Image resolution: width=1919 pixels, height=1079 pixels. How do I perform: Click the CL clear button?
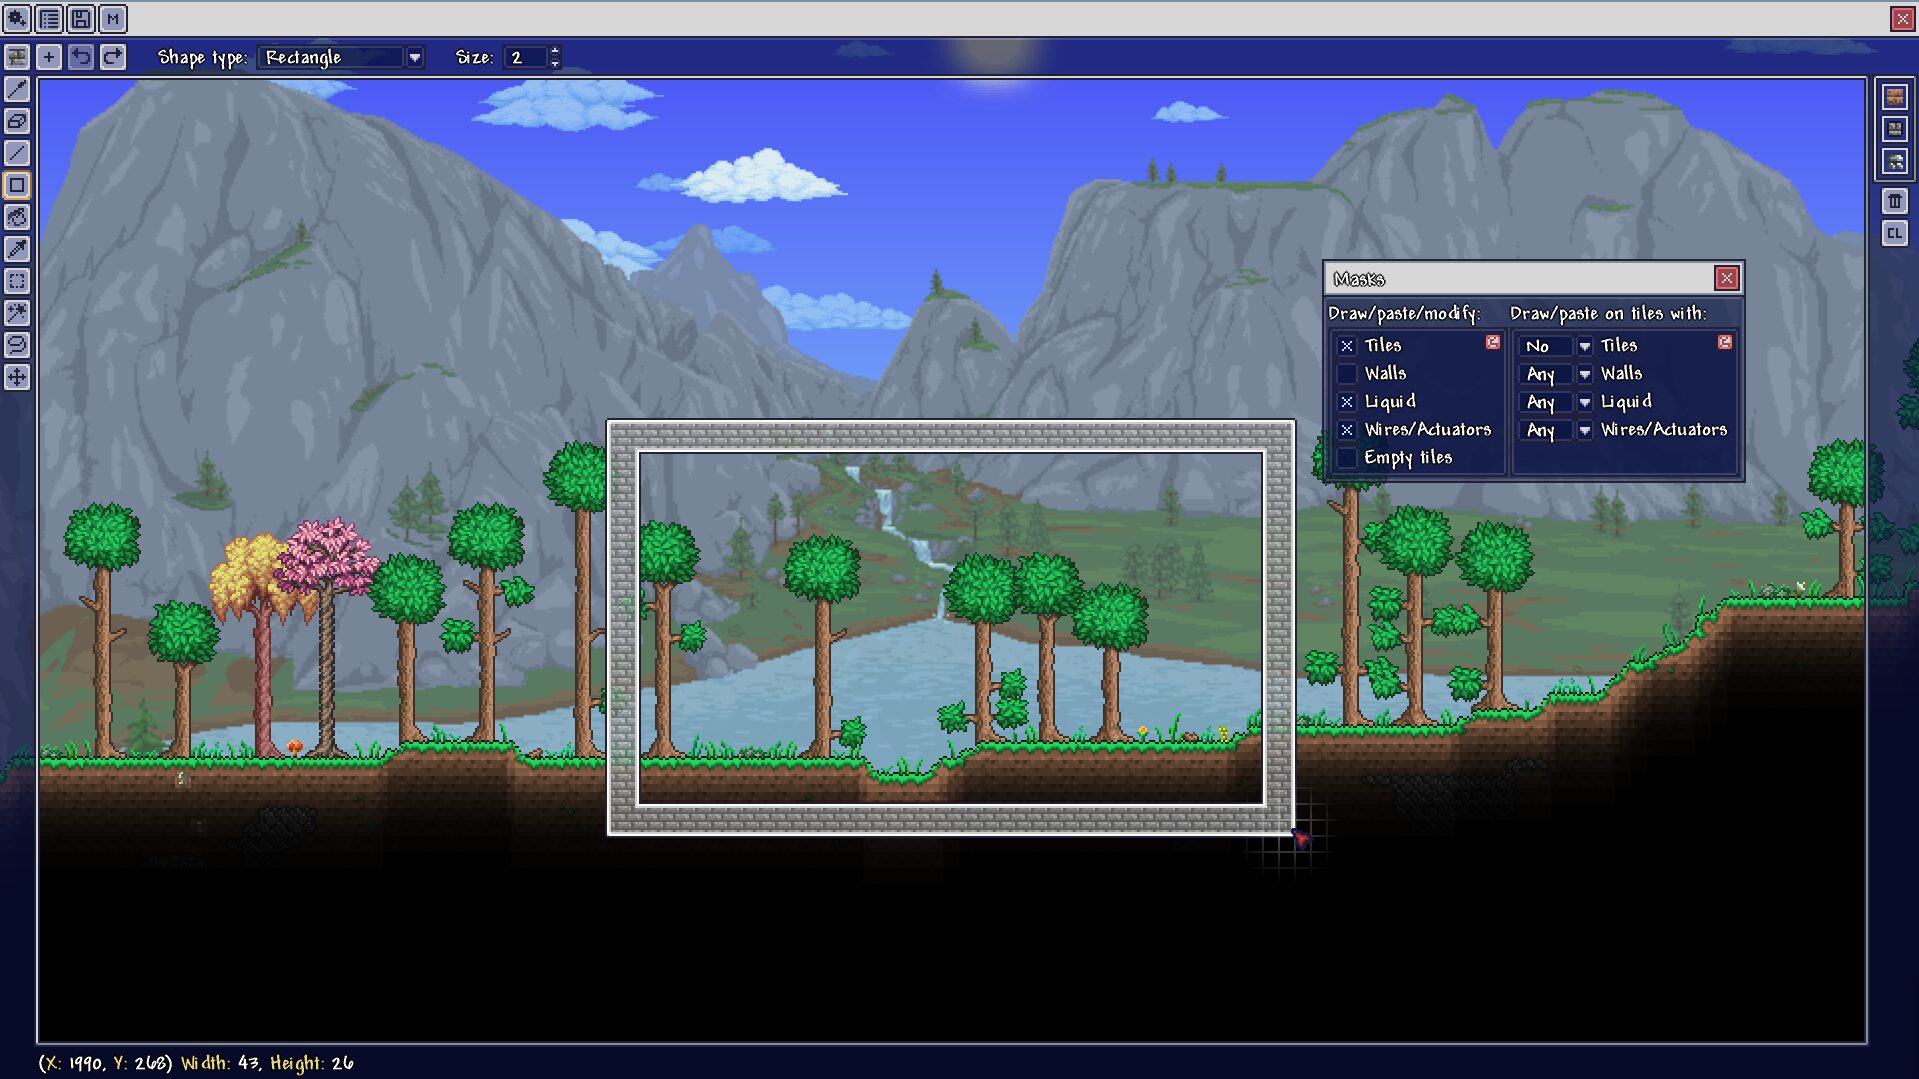[1895, 233]
